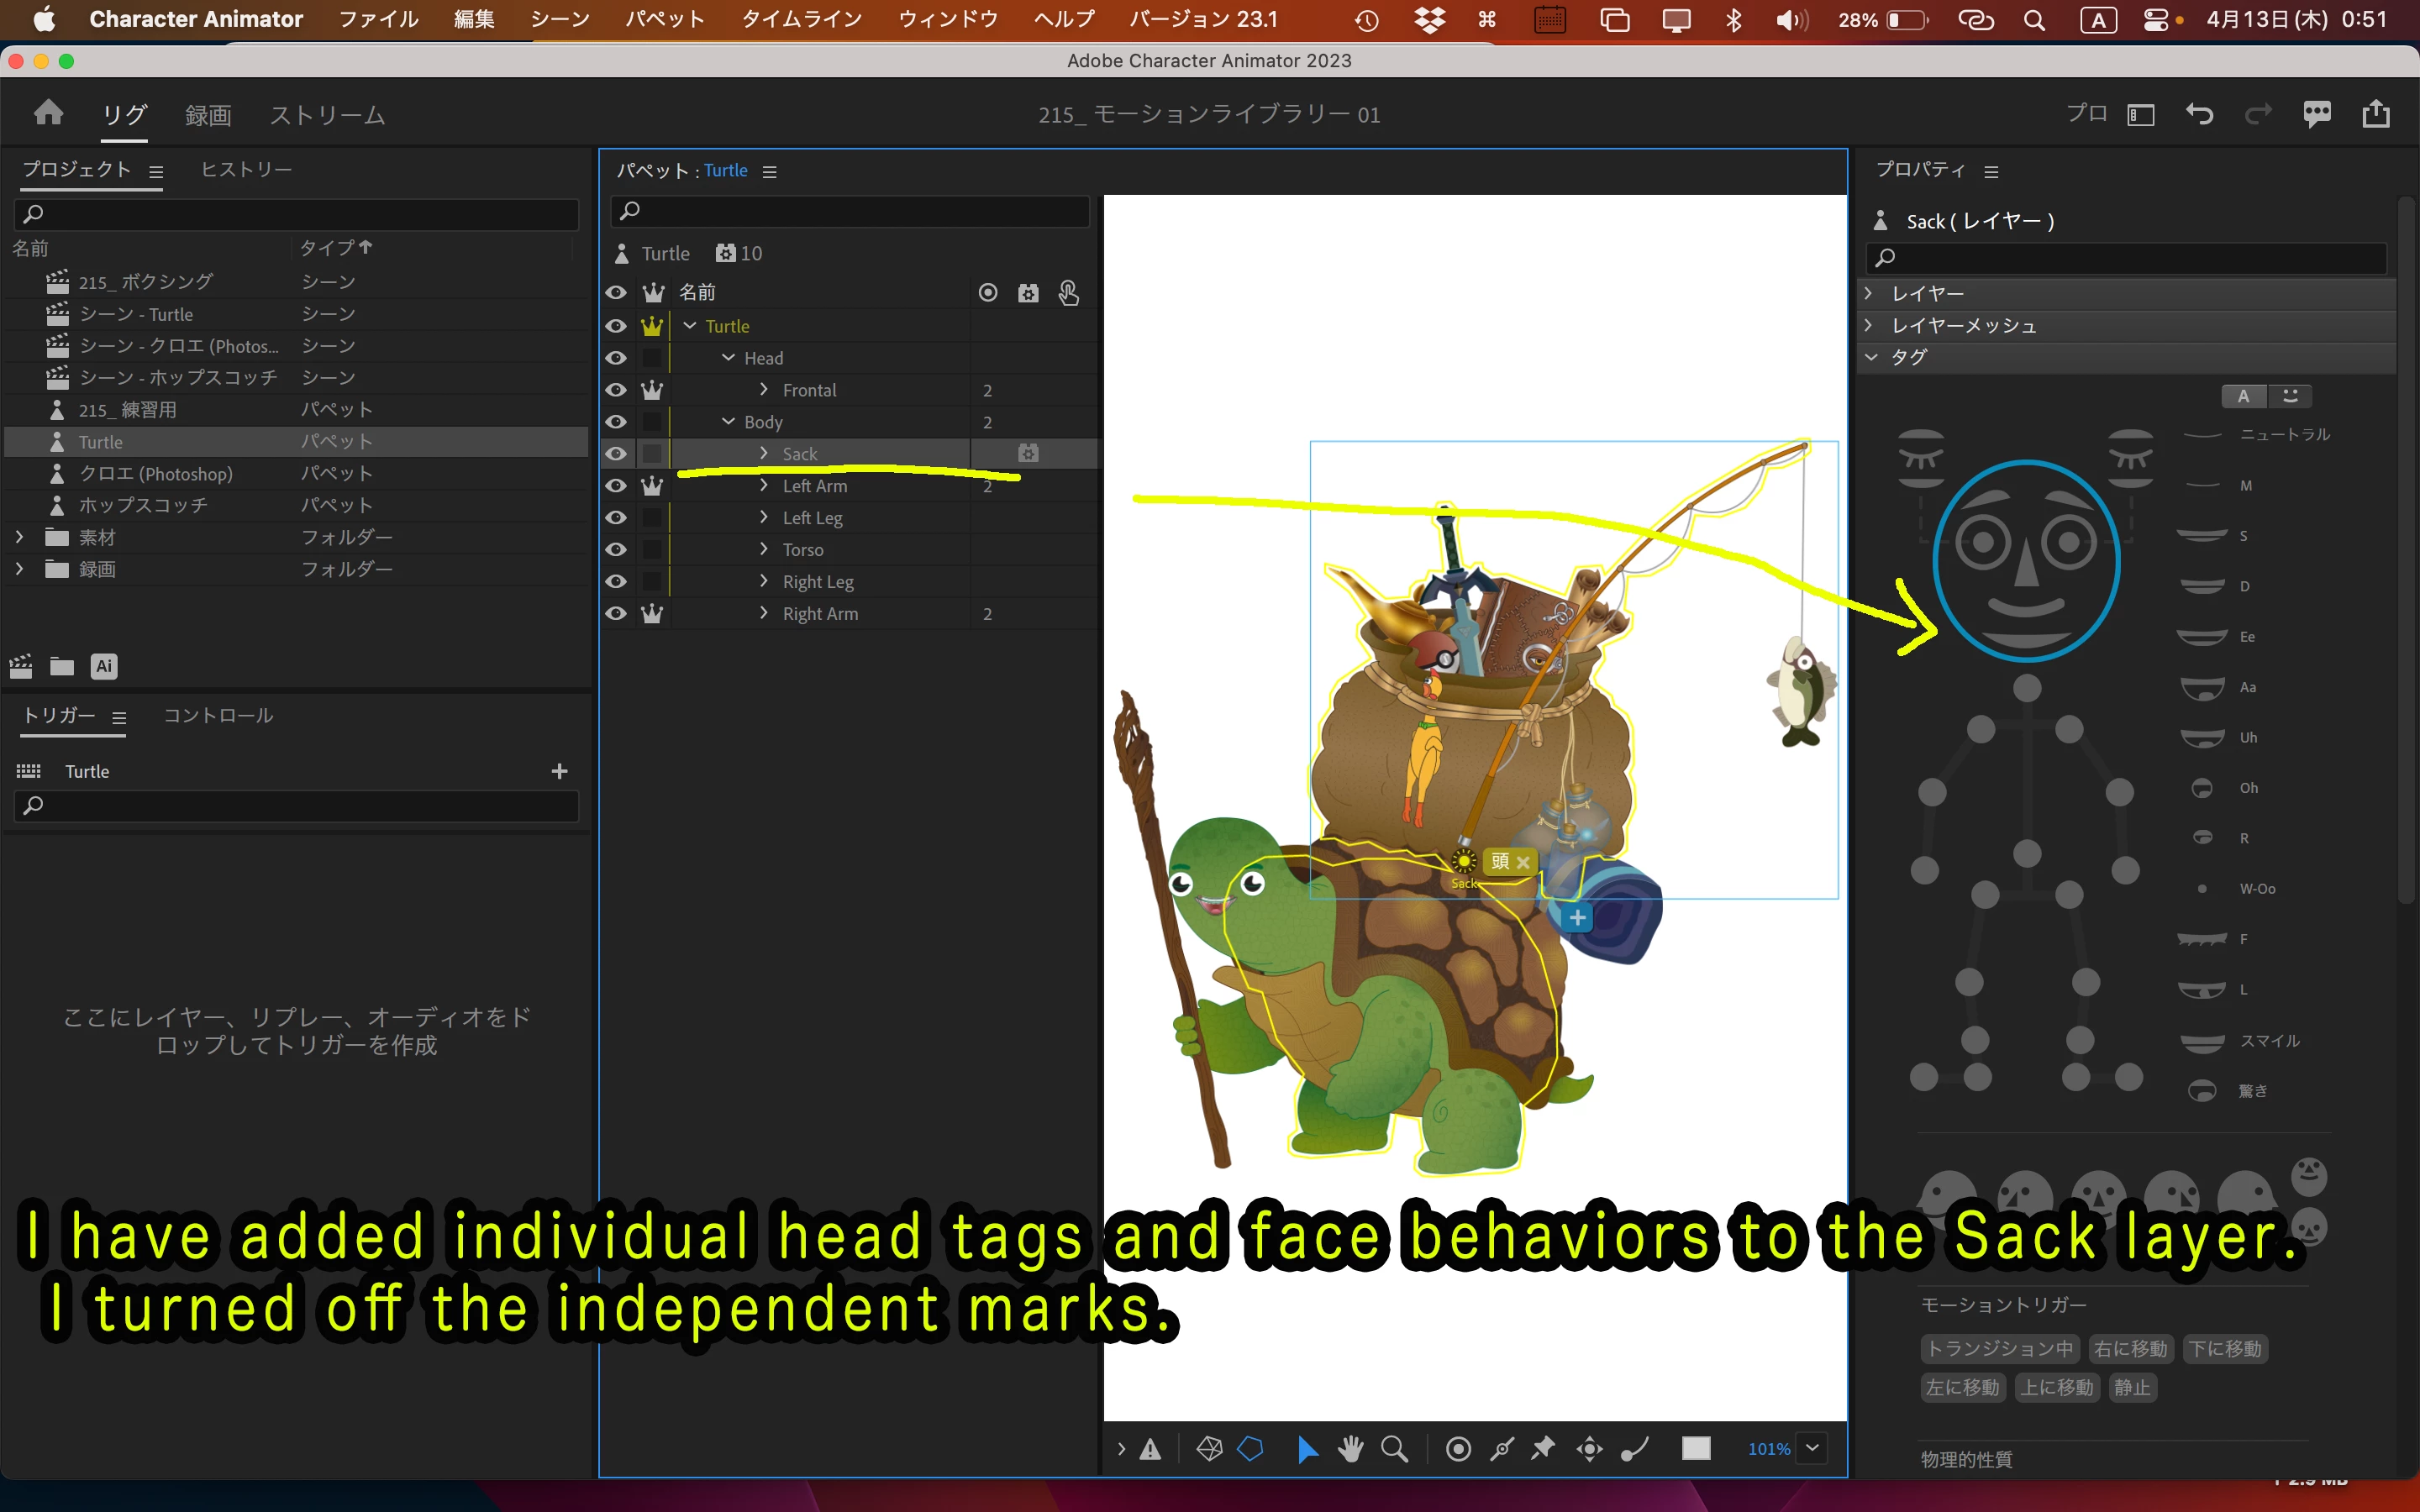Hide the Left Arm layer
The image size is (2420, 1512).
click(616, 486)
